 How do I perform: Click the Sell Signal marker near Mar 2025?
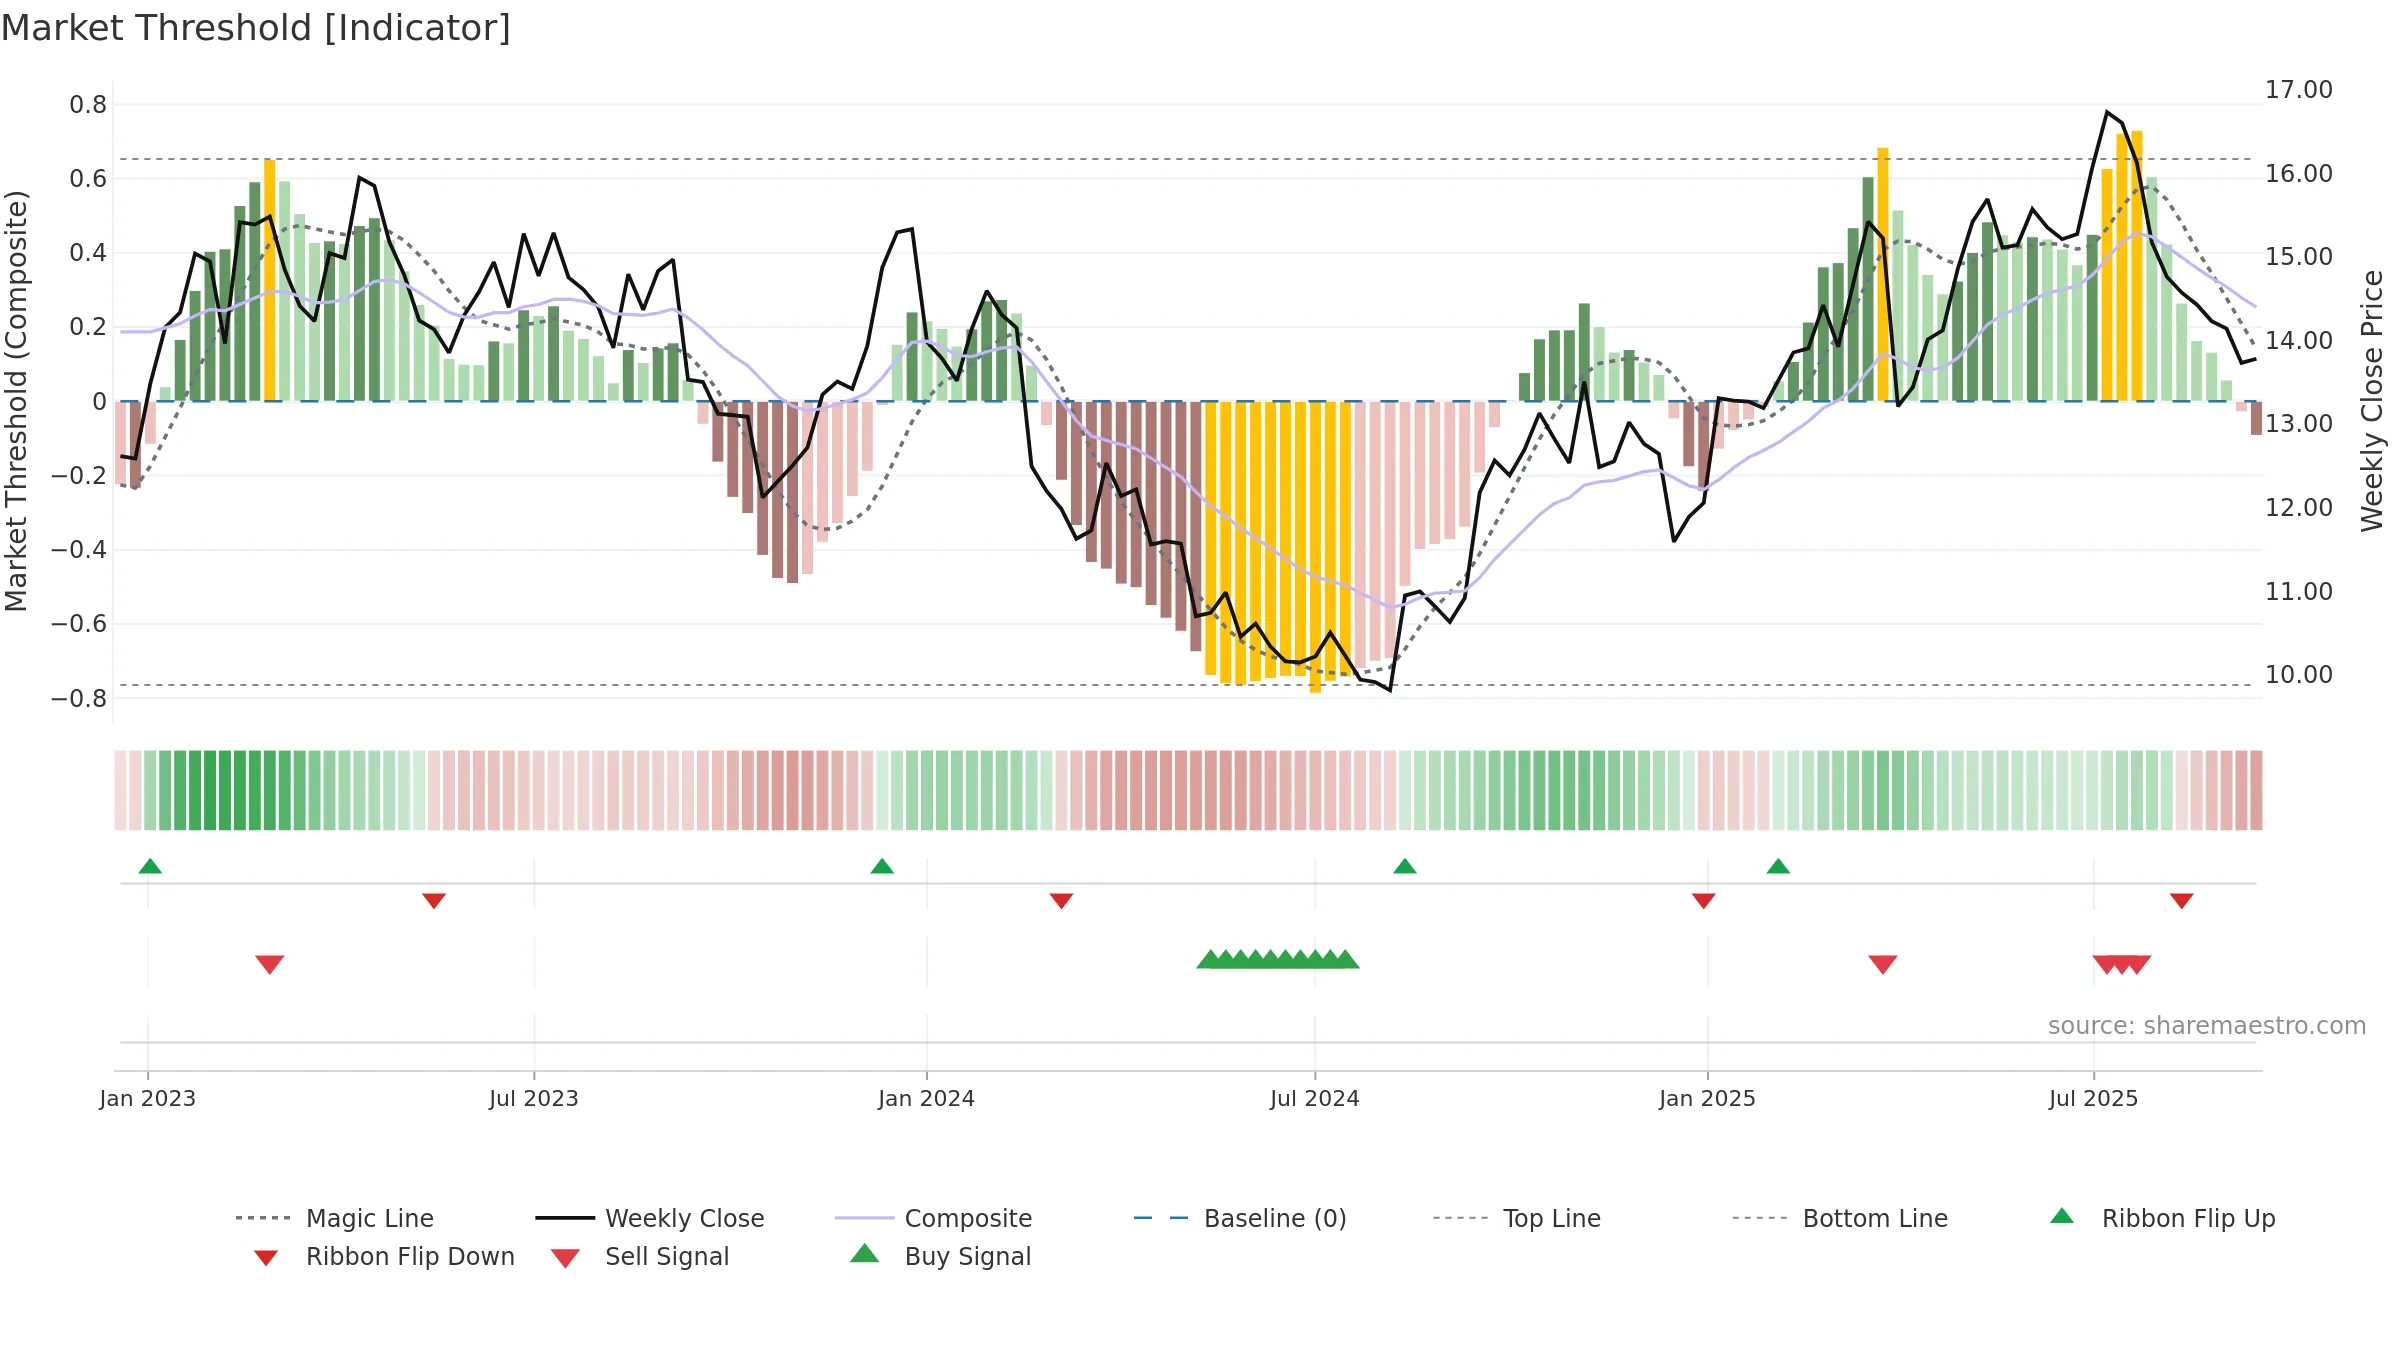(1883, 964)
